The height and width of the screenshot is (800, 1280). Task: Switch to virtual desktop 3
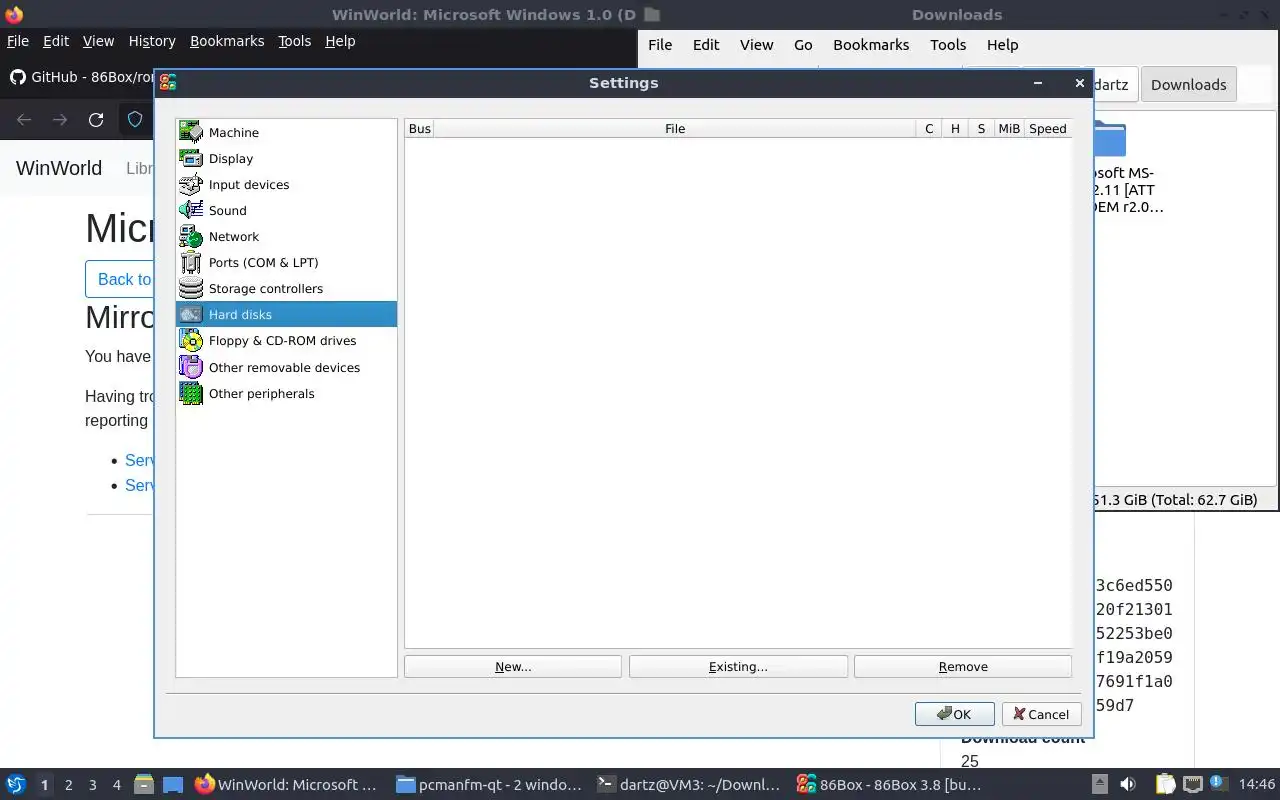click(x=93, y=785)
